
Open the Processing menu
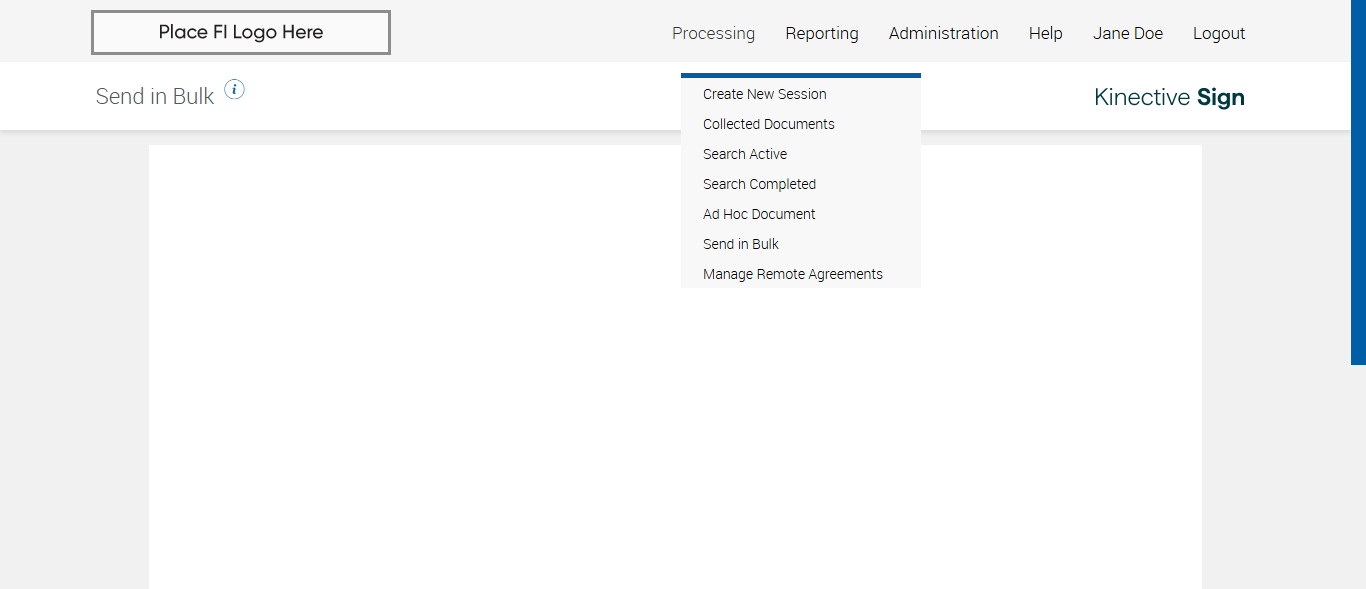click(x=713, y=33)
